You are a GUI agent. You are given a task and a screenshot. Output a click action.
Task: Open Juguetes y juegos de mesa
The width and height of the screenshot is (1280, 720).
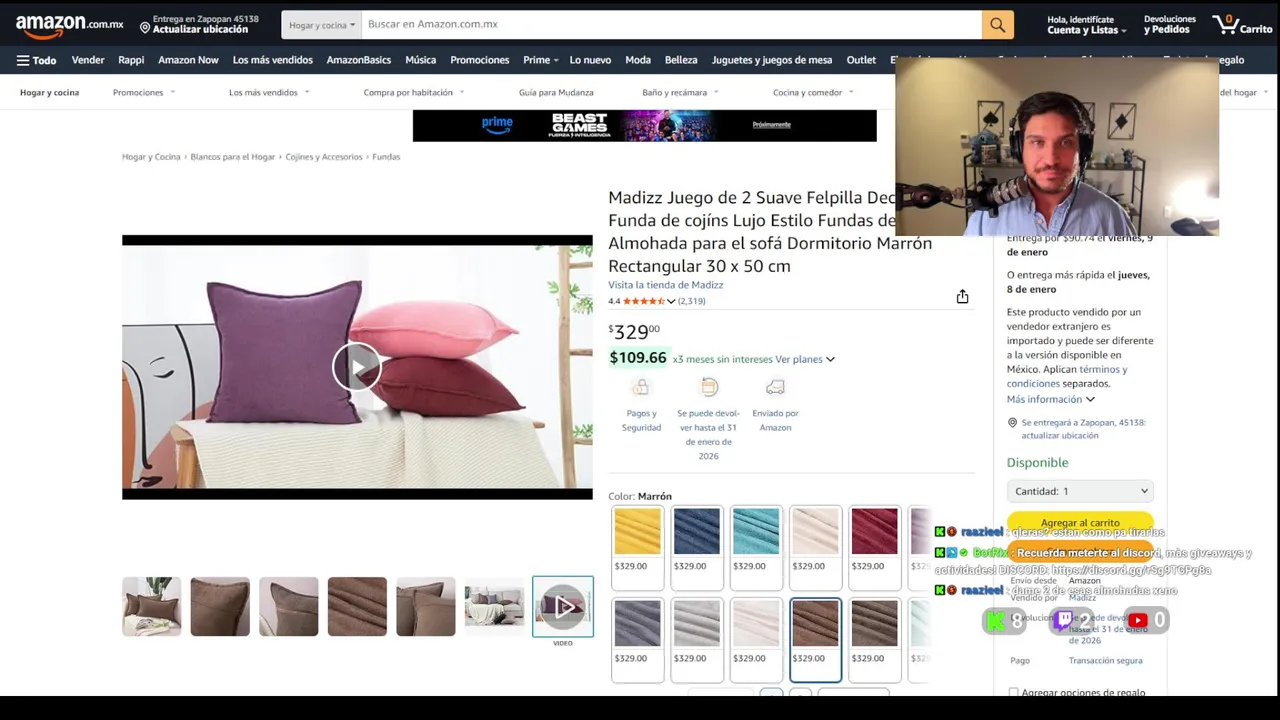coord(772,60)
